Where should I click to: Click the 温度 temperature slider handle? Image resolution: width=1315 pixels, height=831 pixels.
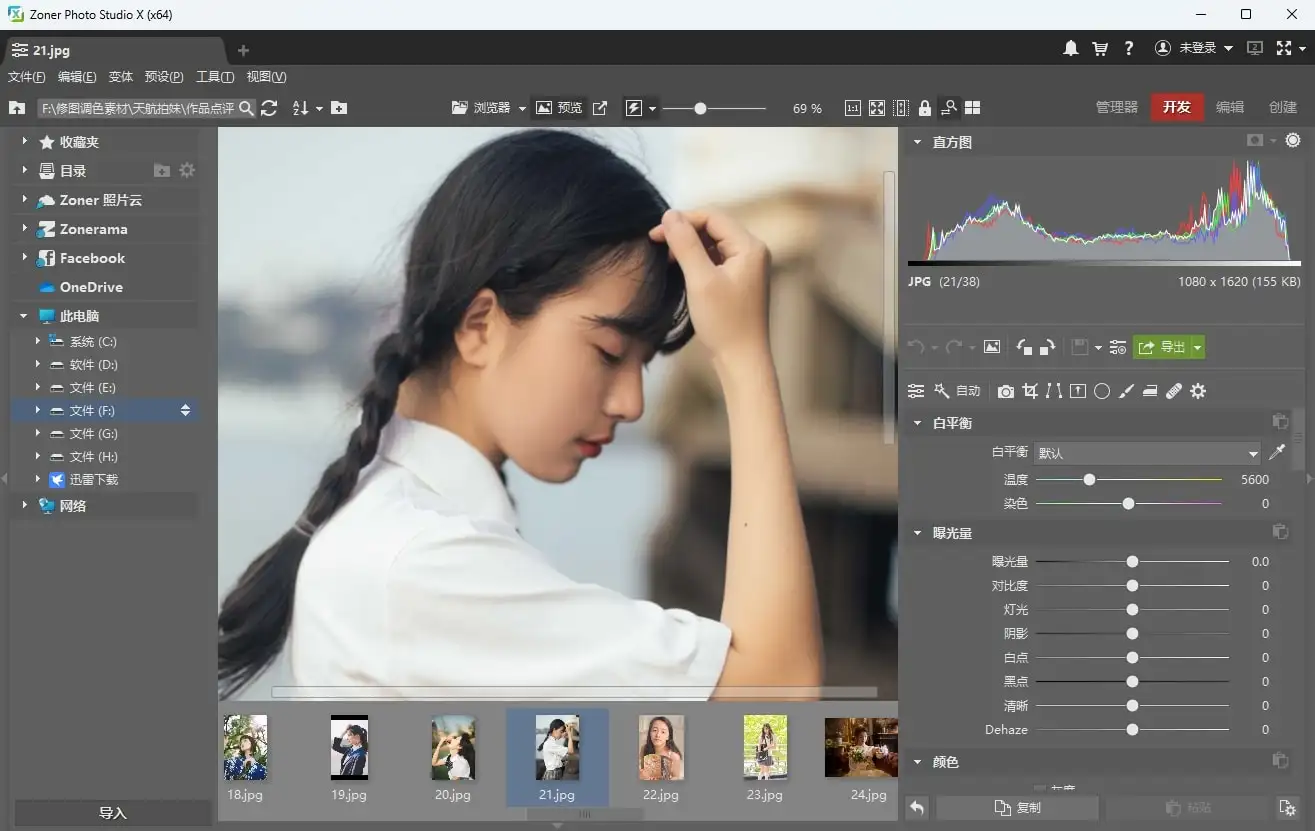coord(1089,480)
